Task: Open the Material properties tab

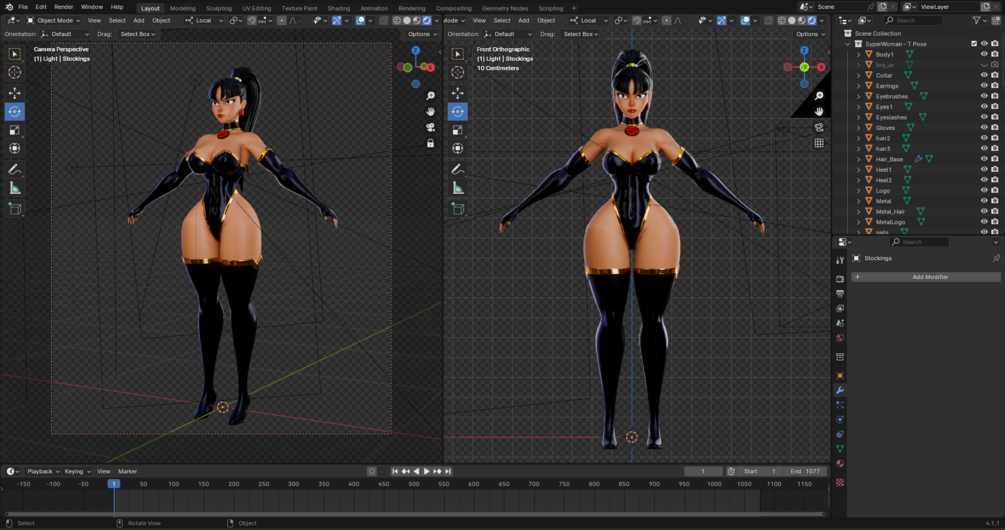Action: click(x=840, y=463)
